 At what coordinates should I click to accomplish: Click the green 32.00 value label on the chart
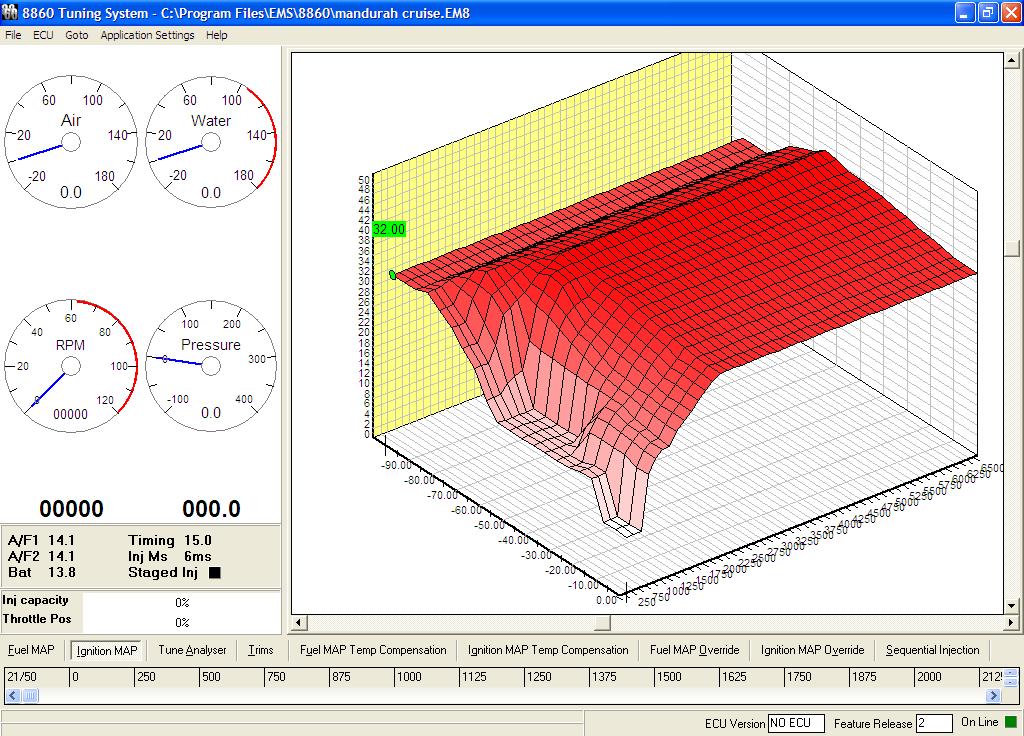tap(389, 229)
